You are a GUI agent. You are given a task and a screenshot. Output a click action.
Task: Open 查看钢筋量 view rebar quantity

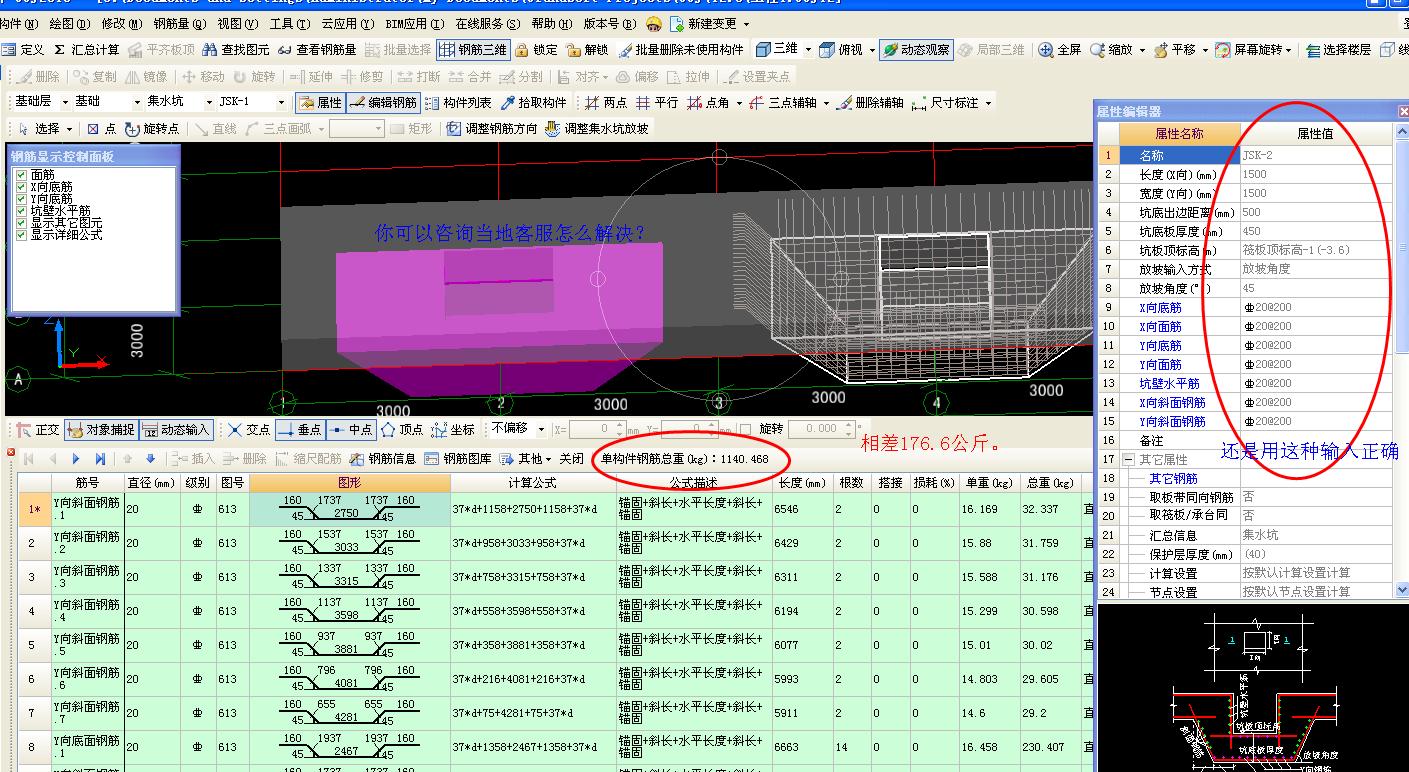pos(316,49)
